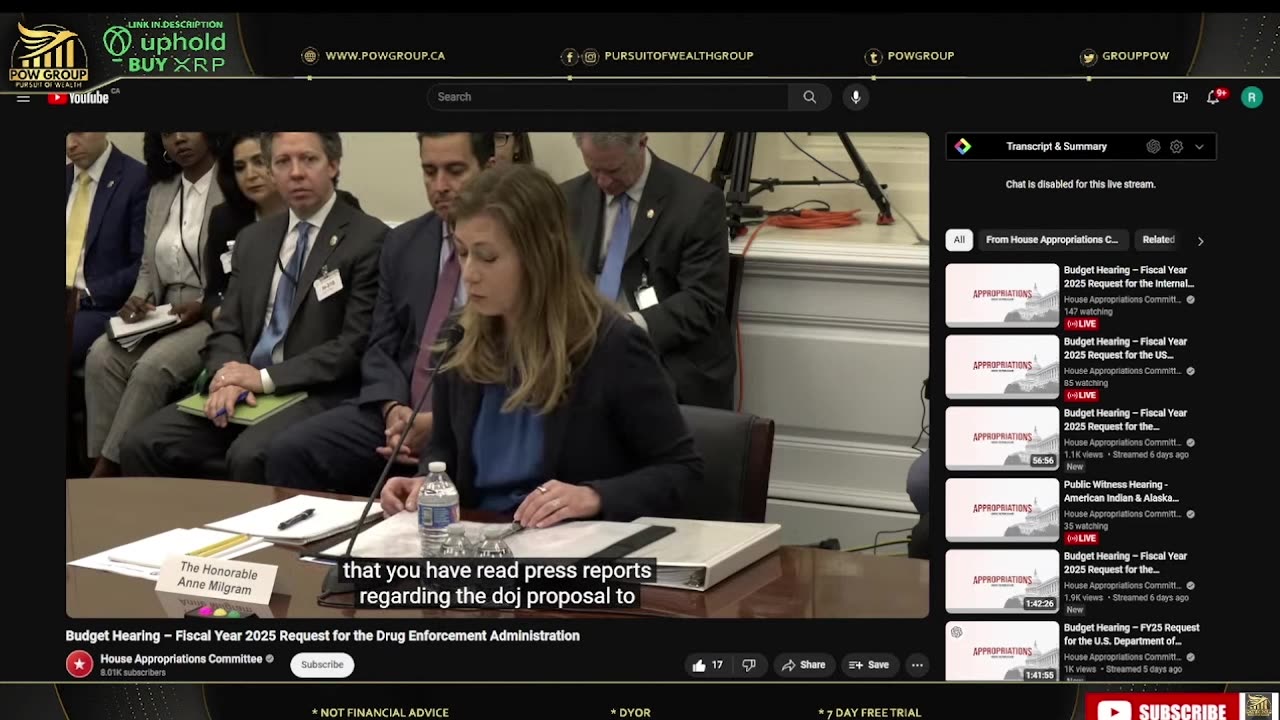Click the colorful Transcript & Summary logo
The height and width of the screenshot is (720, 1280).
point(962,146)
